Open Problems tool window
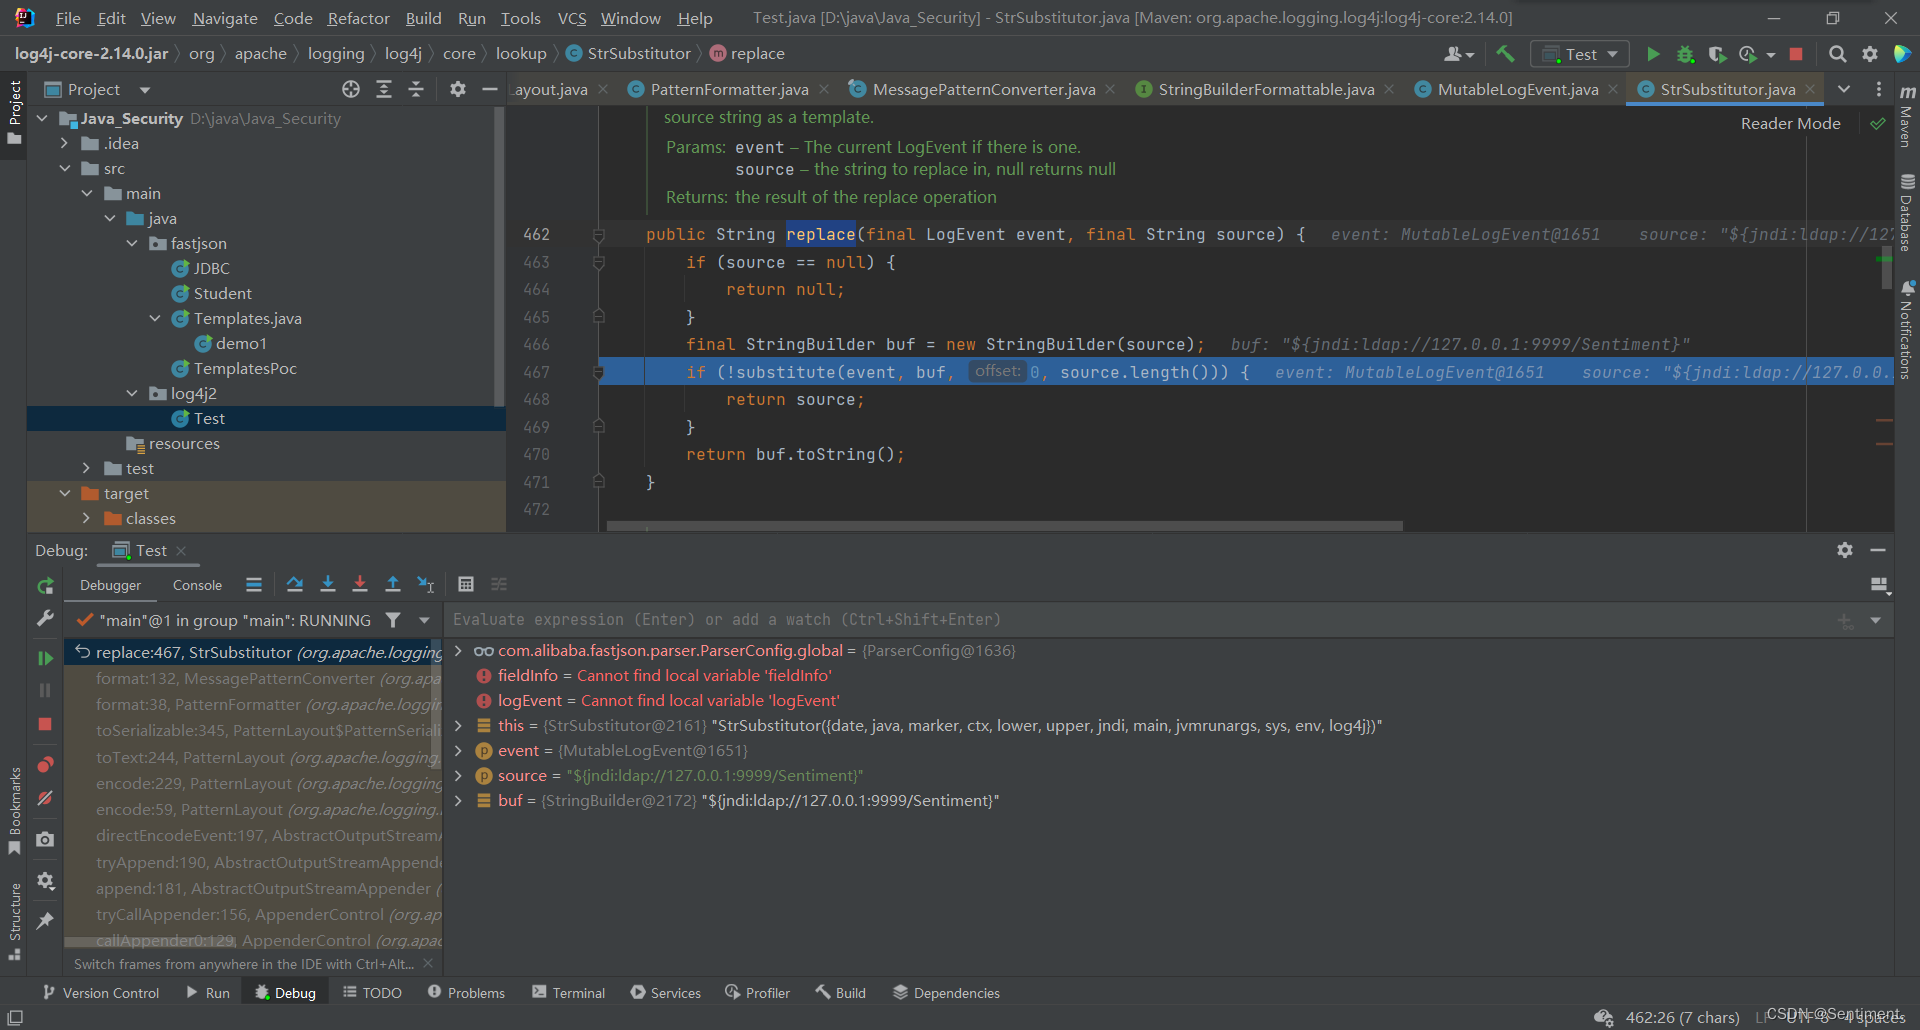 [x=466, y=992]
